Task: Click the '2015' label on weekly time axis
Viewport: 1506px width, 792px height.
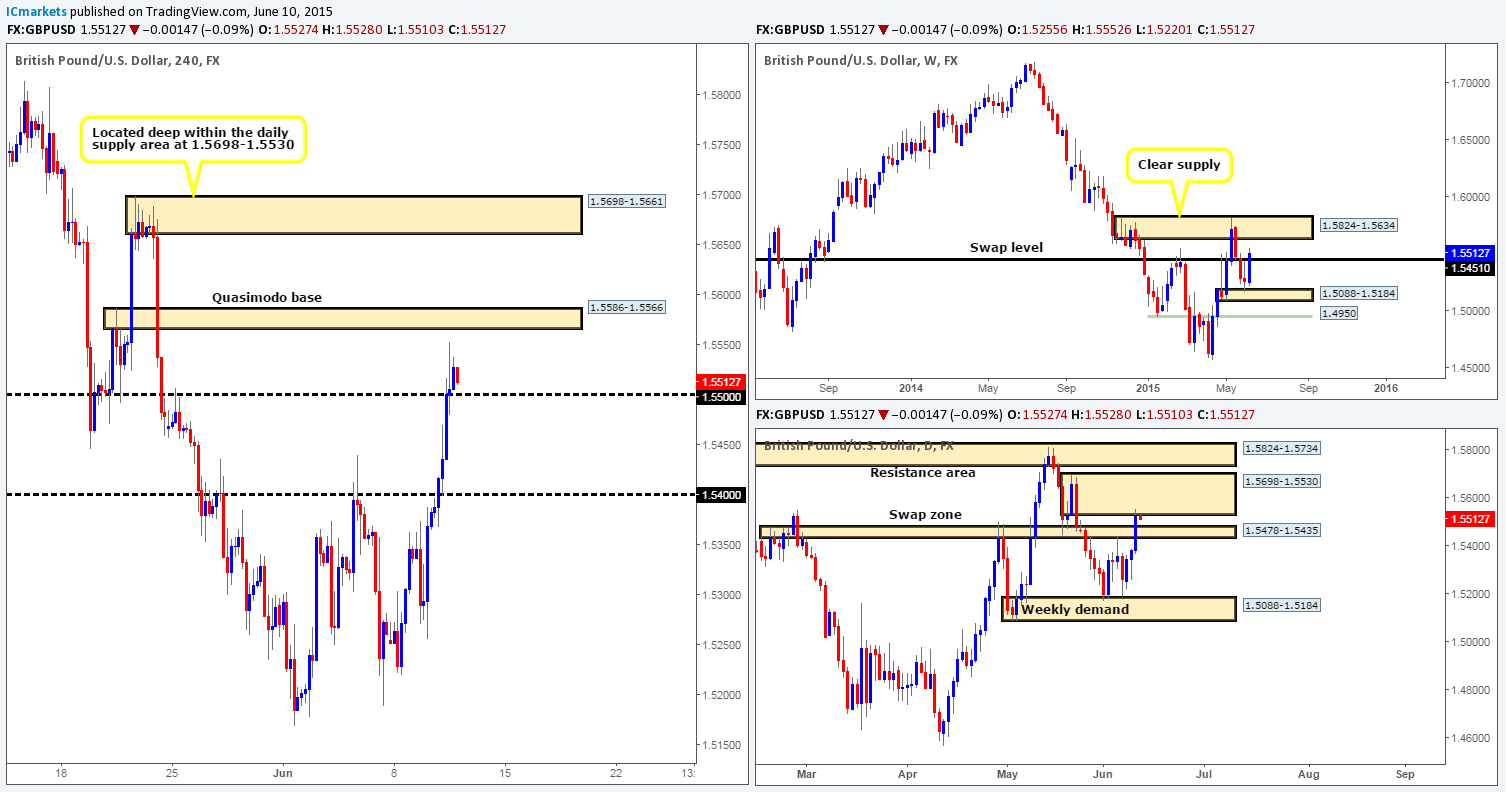Action: [x=1148, y=386]
